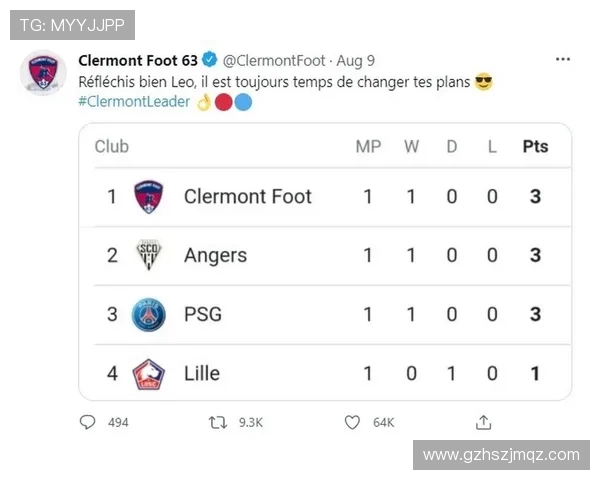Click the share upload icon
This screenshot has height=480, width=600.
click(483, 423)
